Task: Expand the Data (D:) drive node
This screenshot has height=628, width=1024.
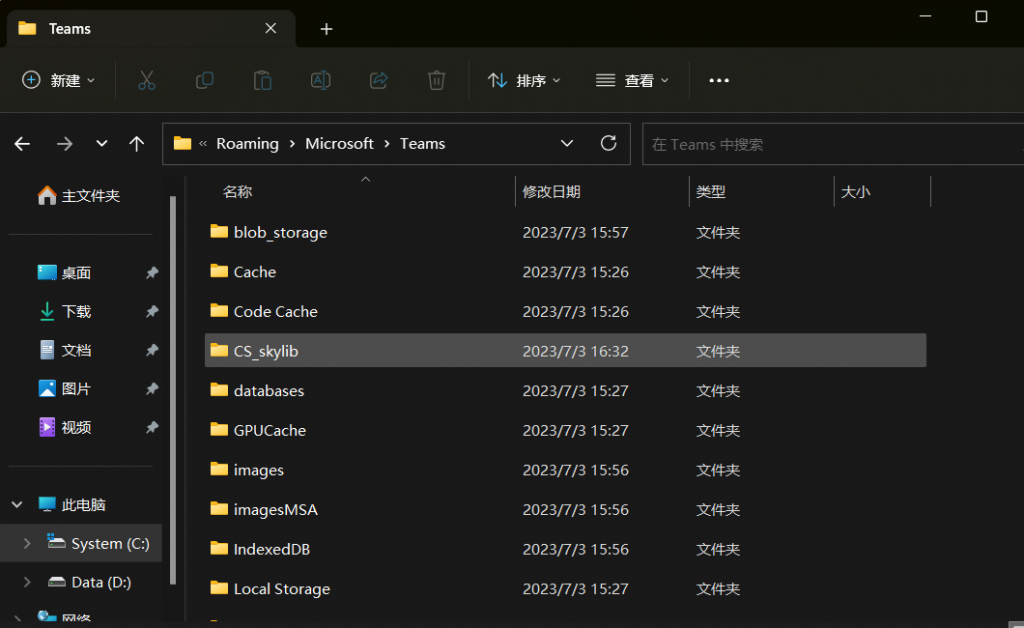Action: pyautogui.click(x=27, y=582)
